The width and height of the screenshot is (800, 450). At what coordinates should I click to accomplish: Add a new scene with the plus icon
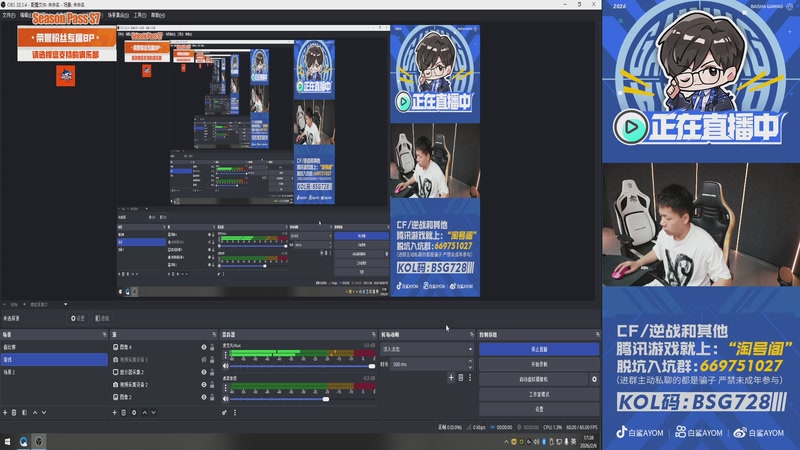(x=5, y=412)
